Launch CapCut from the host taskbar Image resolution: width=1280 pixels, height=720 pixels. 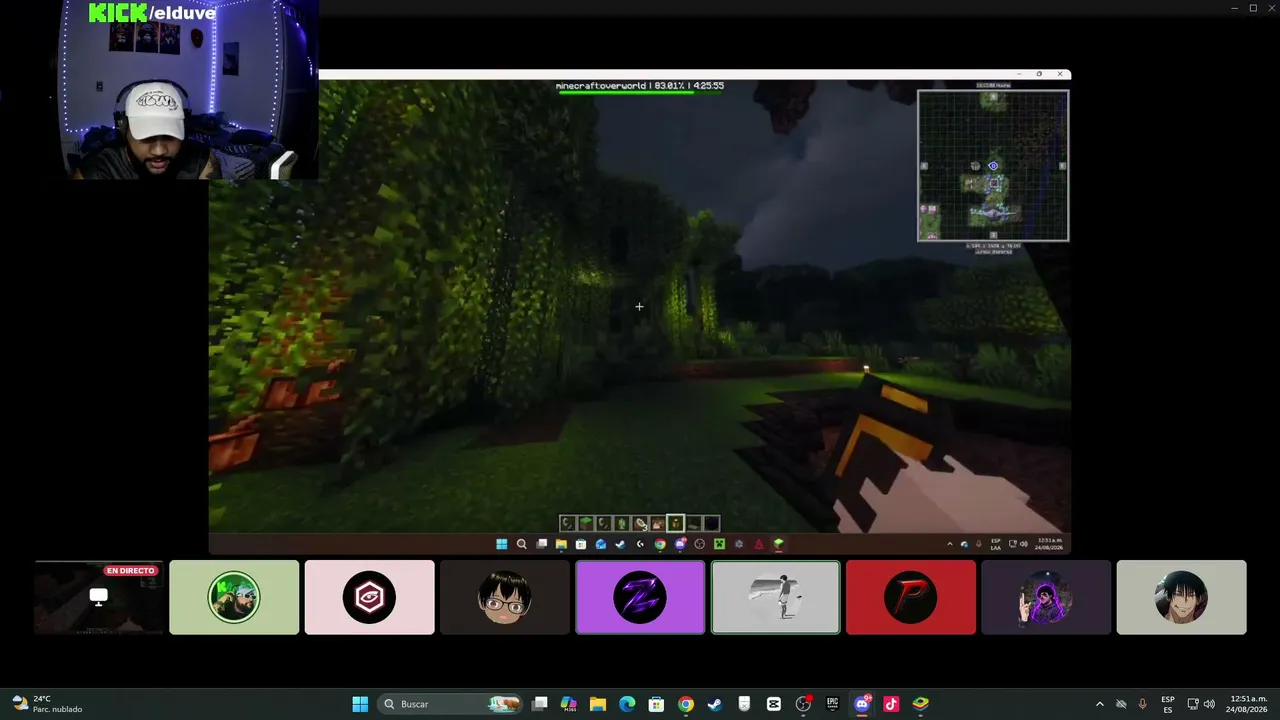[x=773, y=704]
